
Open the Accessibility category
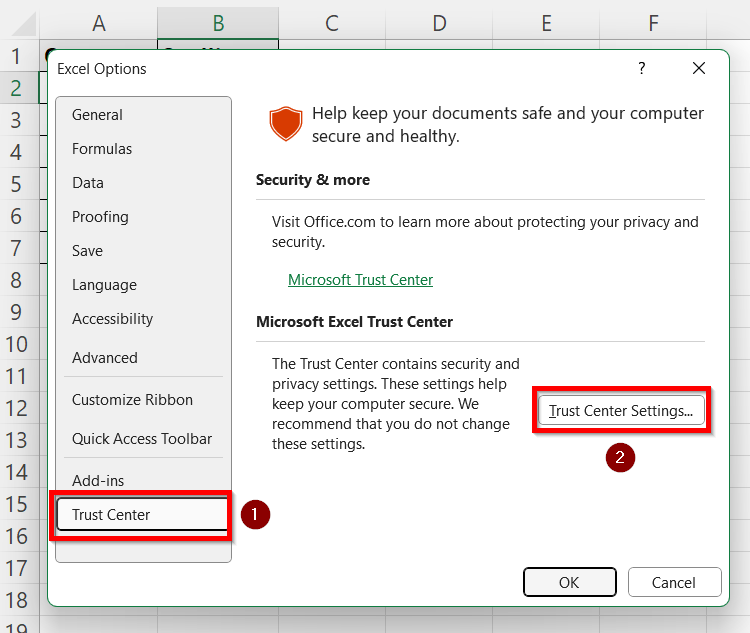112,319
